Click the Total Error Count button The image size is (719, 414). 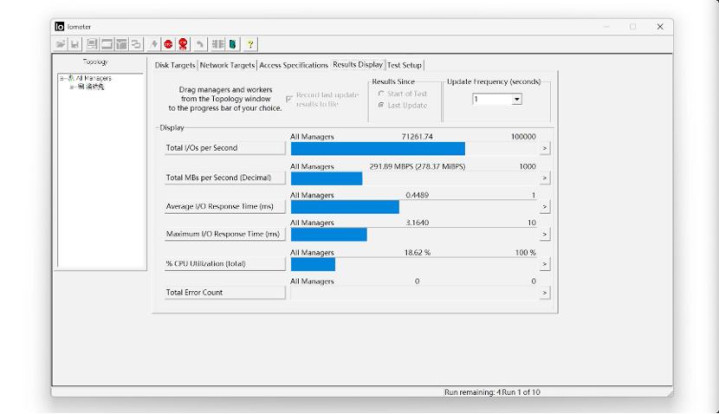coord(225,293)
